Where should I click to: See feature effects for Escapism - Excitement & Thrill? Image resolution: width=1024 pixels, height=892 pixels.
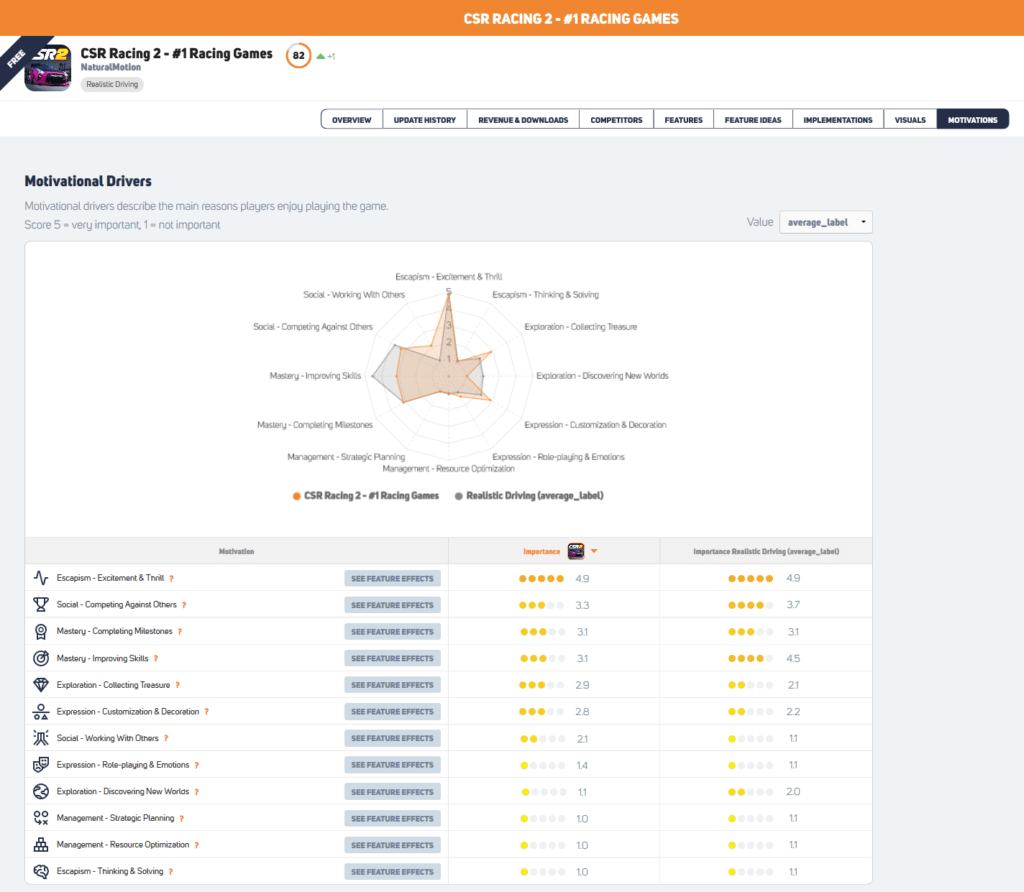point(392,579)
